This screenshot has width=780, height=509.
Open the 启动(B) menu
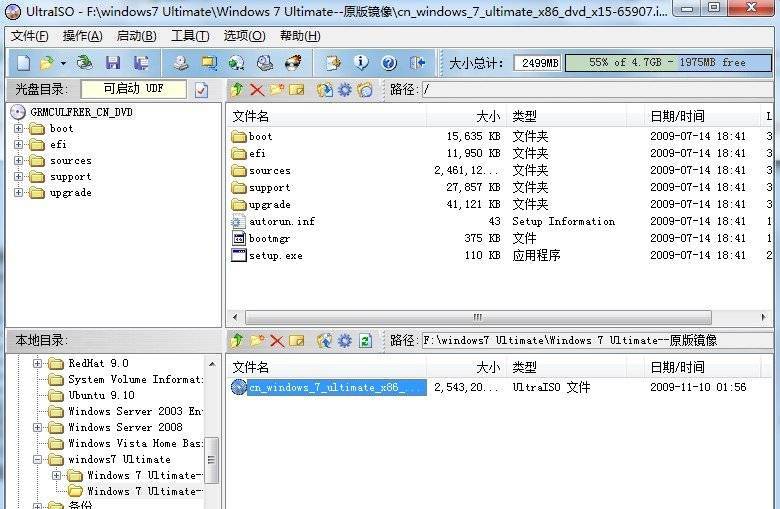pyautogui.click(x=136, y=36)
